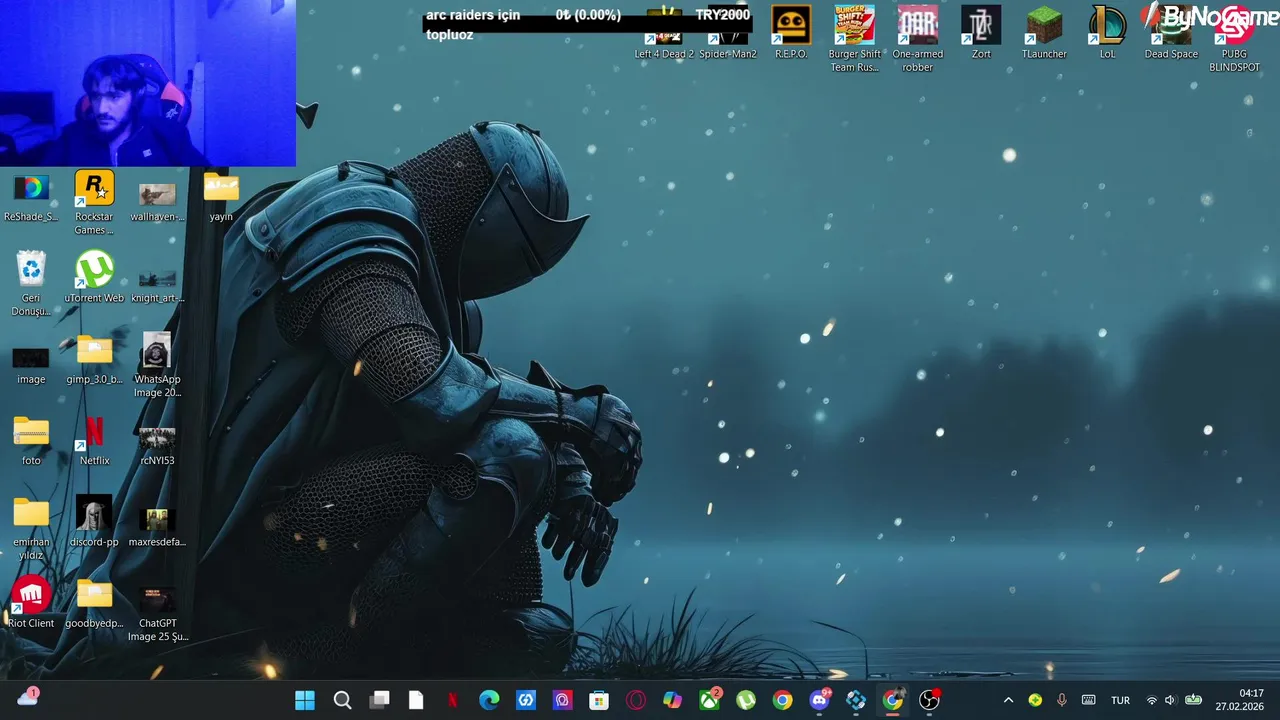The height and width of the screenshot is (720, 1280).
Task: Open Copilot from the taskbar
Action: point(673,700)
